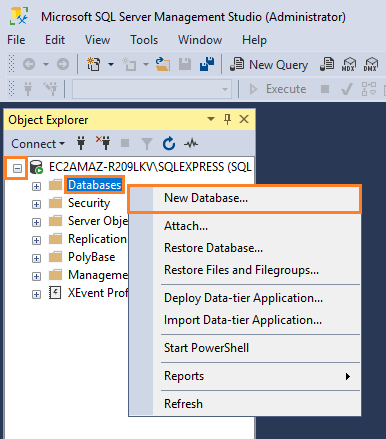386x439 pixels.
Task: Choose Deploy Data-tier Application...
Action: point(245,298)
